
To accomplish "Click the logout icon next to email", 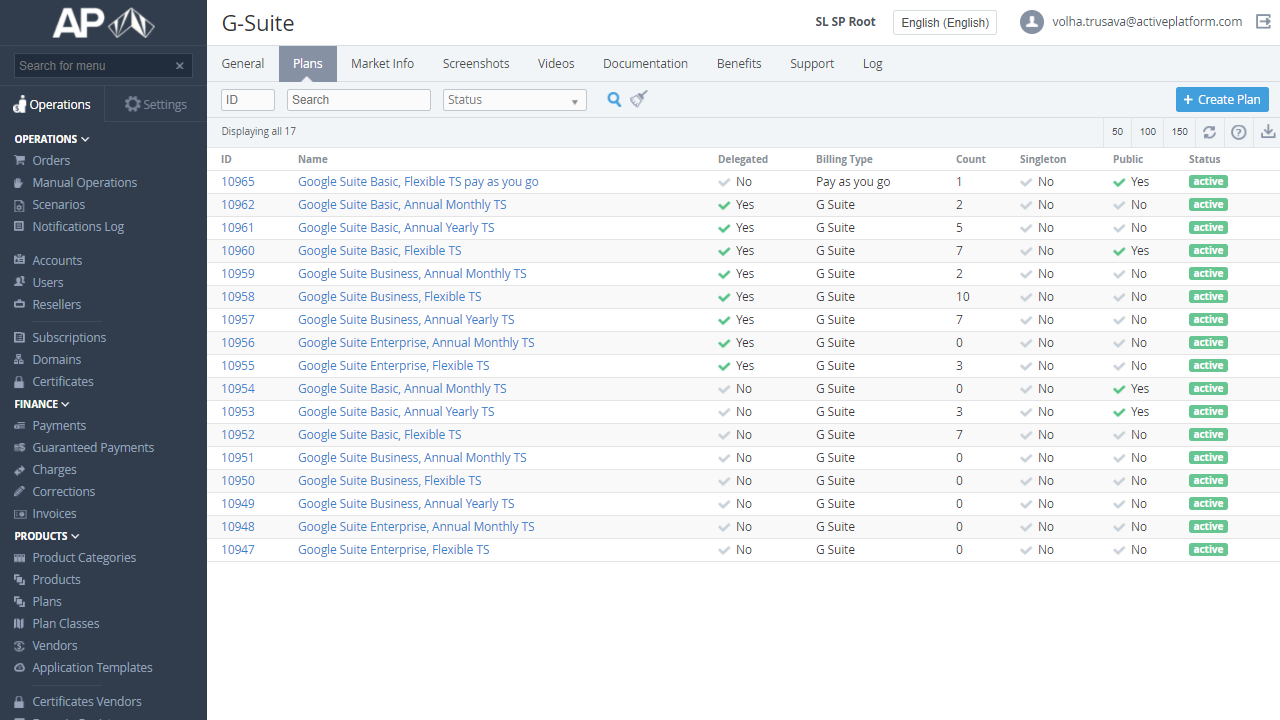I will coord(1263,21).
